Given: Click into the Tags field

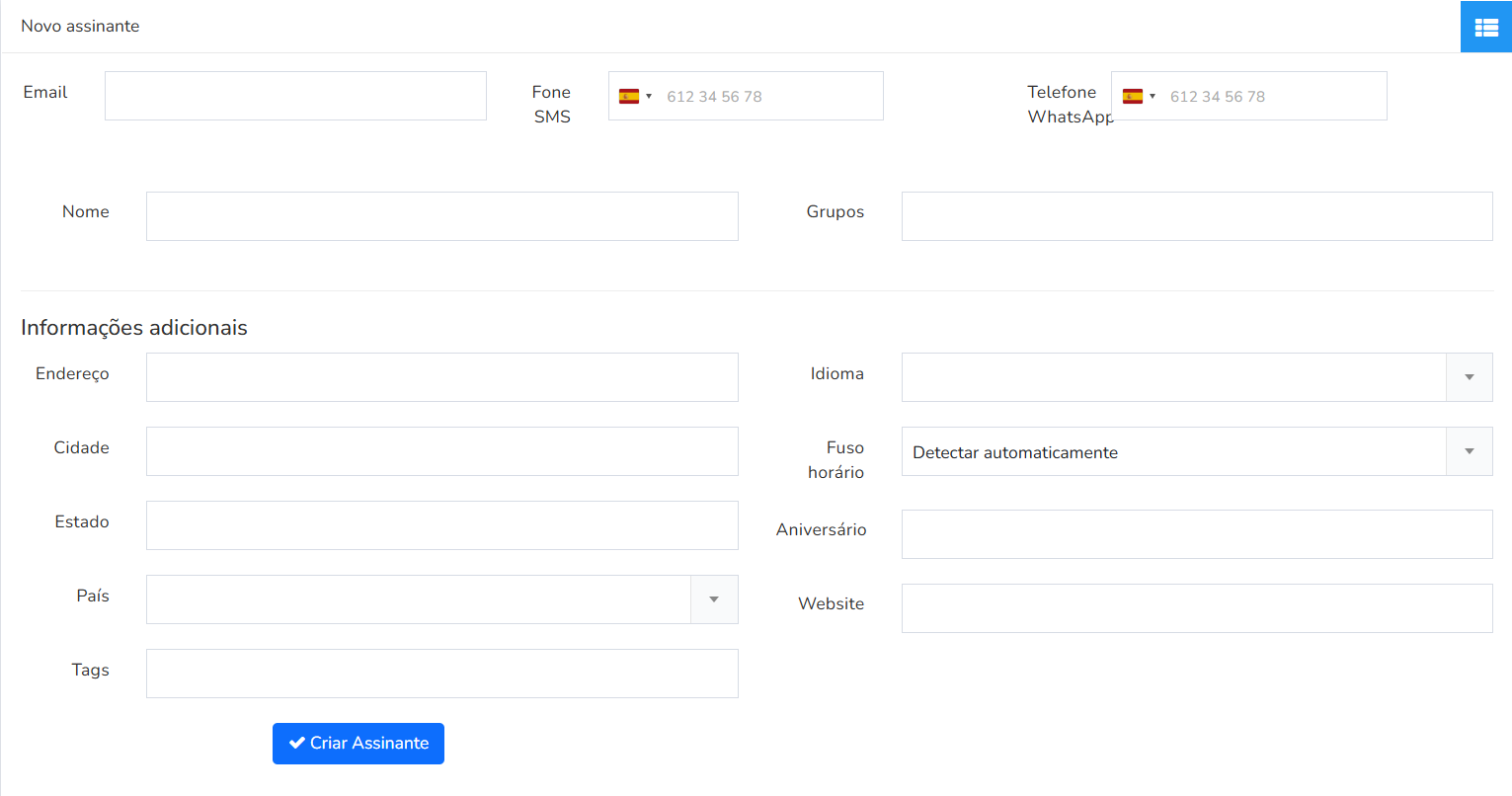Looking at the screenshot, I should (442, 673).
